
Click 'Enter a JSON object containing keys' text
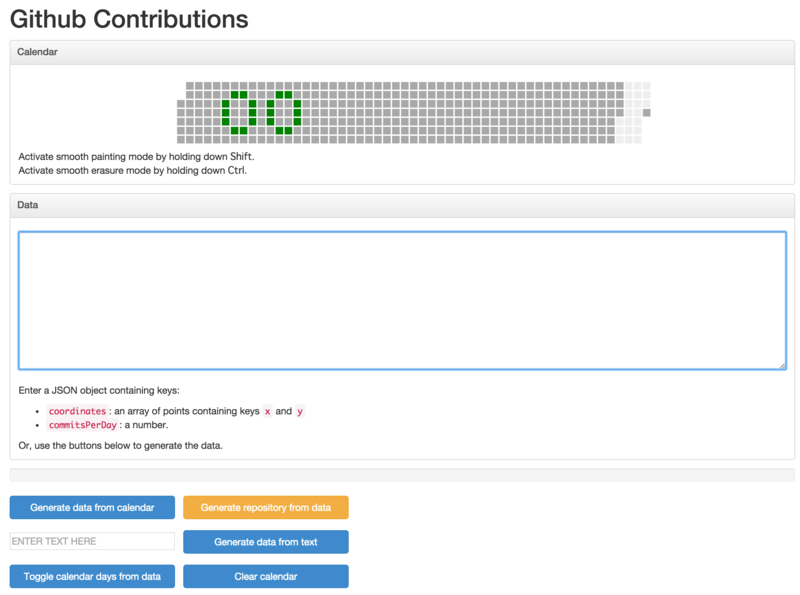click(99, 390)
